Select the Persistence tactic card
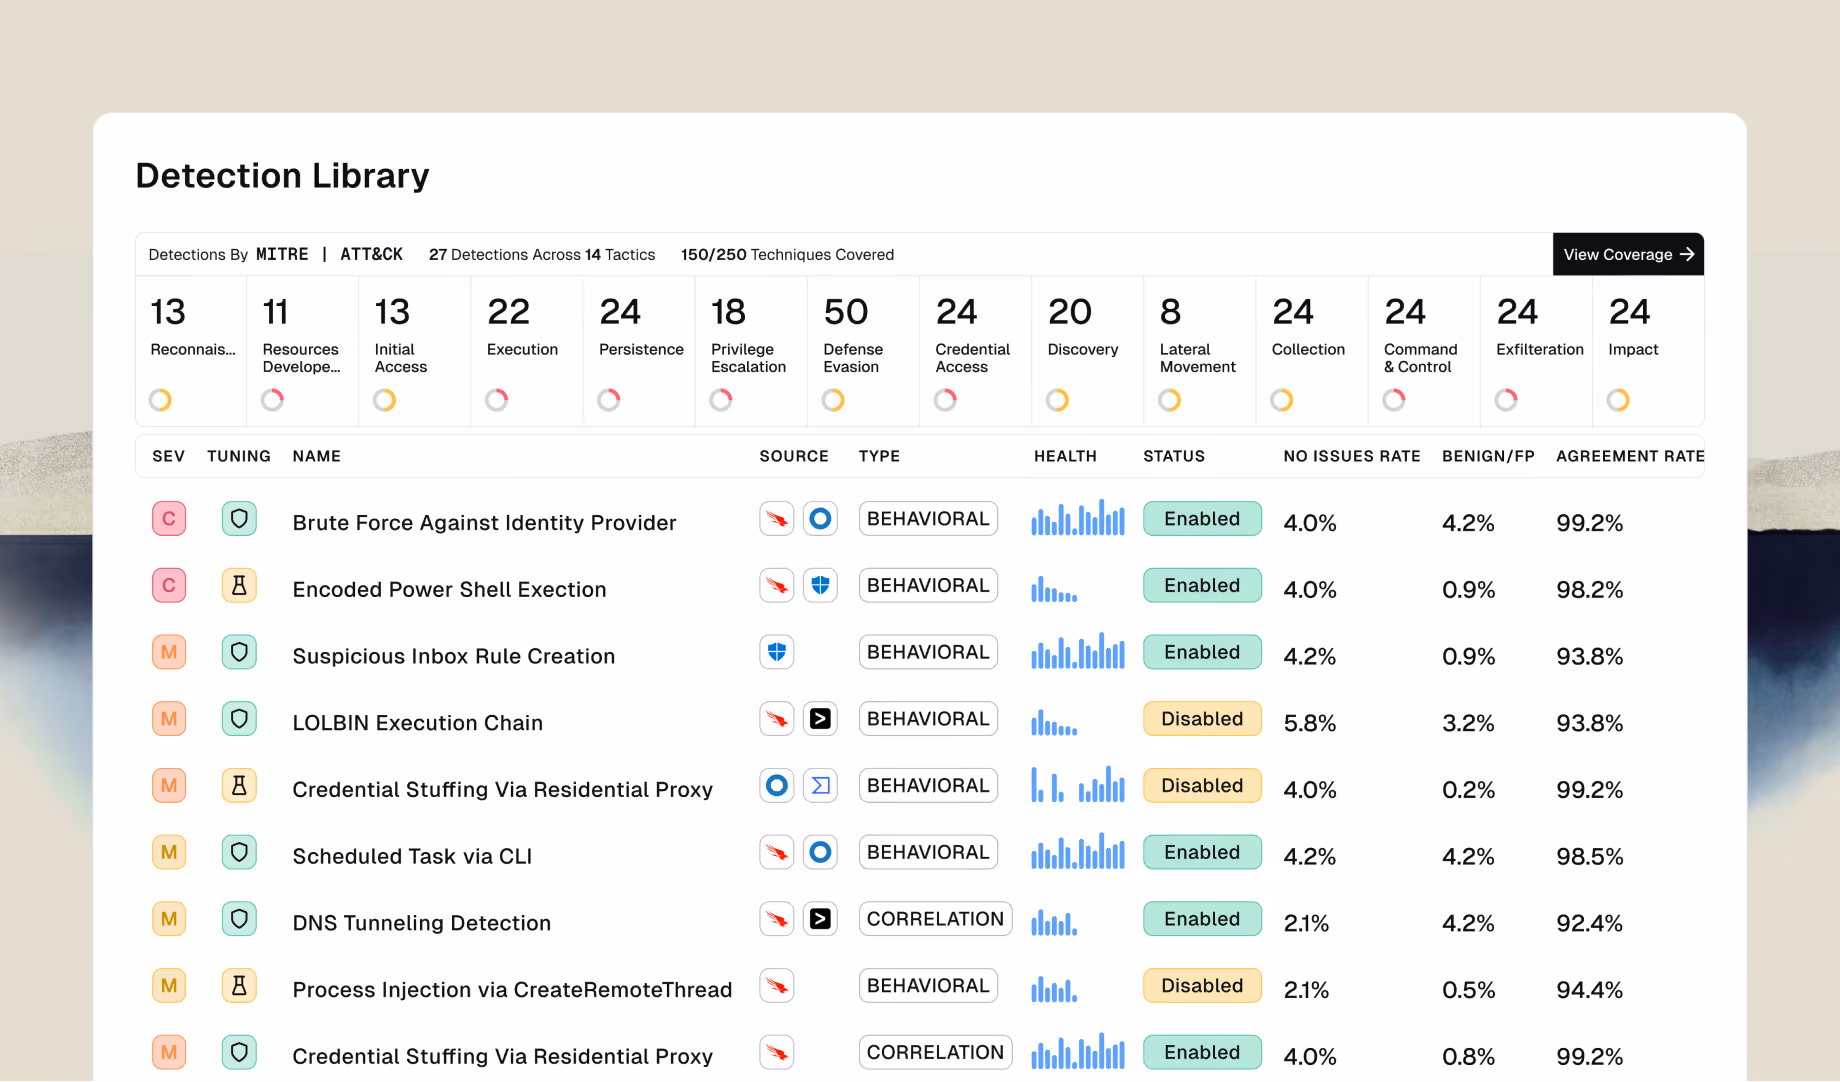 639,352
